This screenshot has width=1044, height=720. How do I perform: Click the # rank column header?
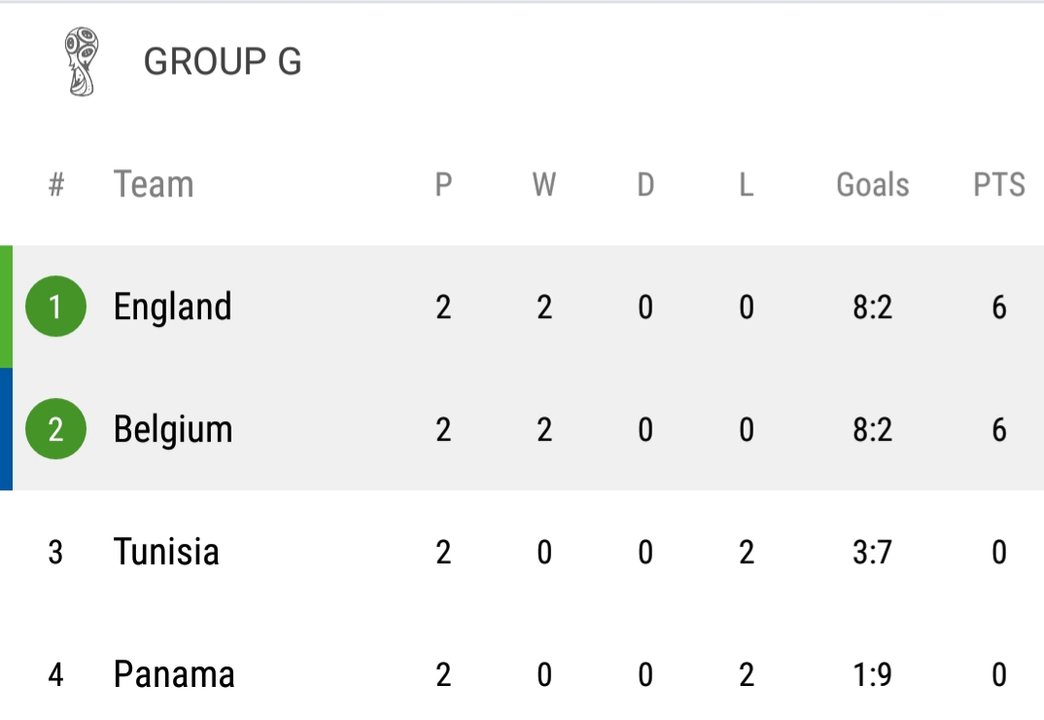[x=57, y=184]
